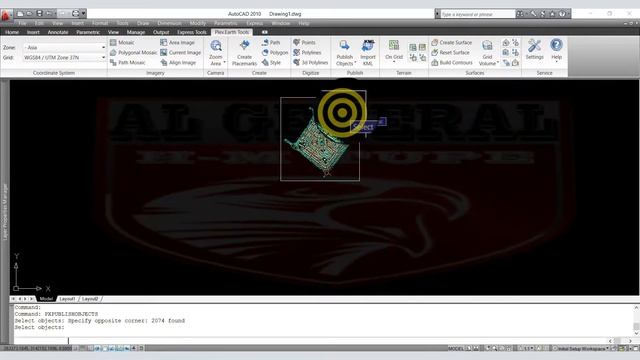
Task: Open the Grid dropdown showing WGS84 / UTM Zone 37N
Action: [x=64, y=58]
